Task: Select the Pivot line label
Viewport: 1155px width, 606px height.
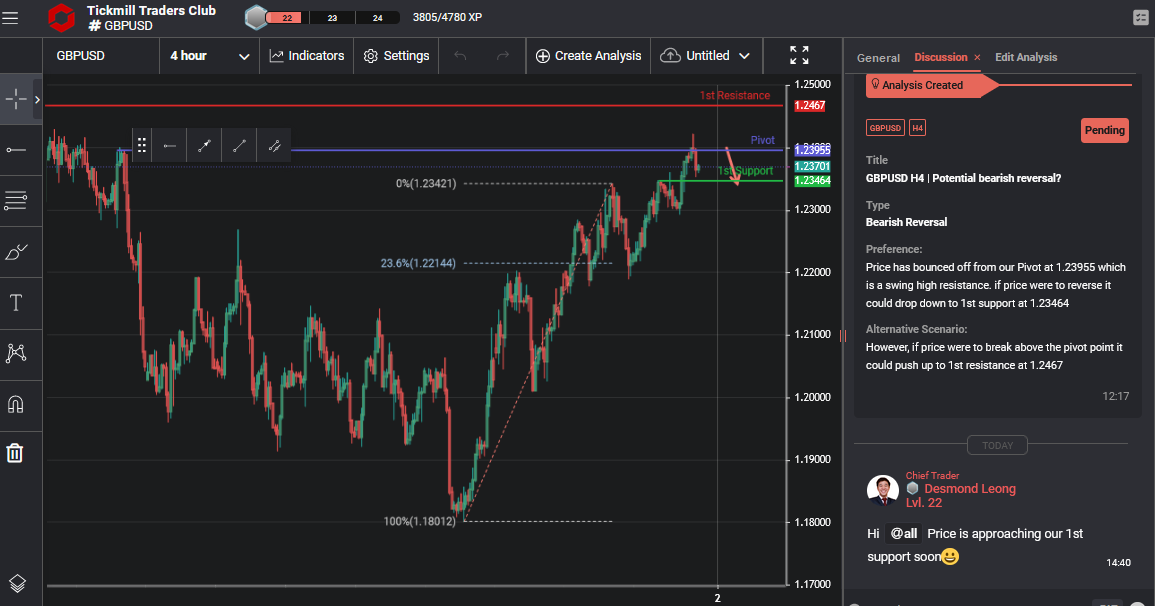Action: 762,140
